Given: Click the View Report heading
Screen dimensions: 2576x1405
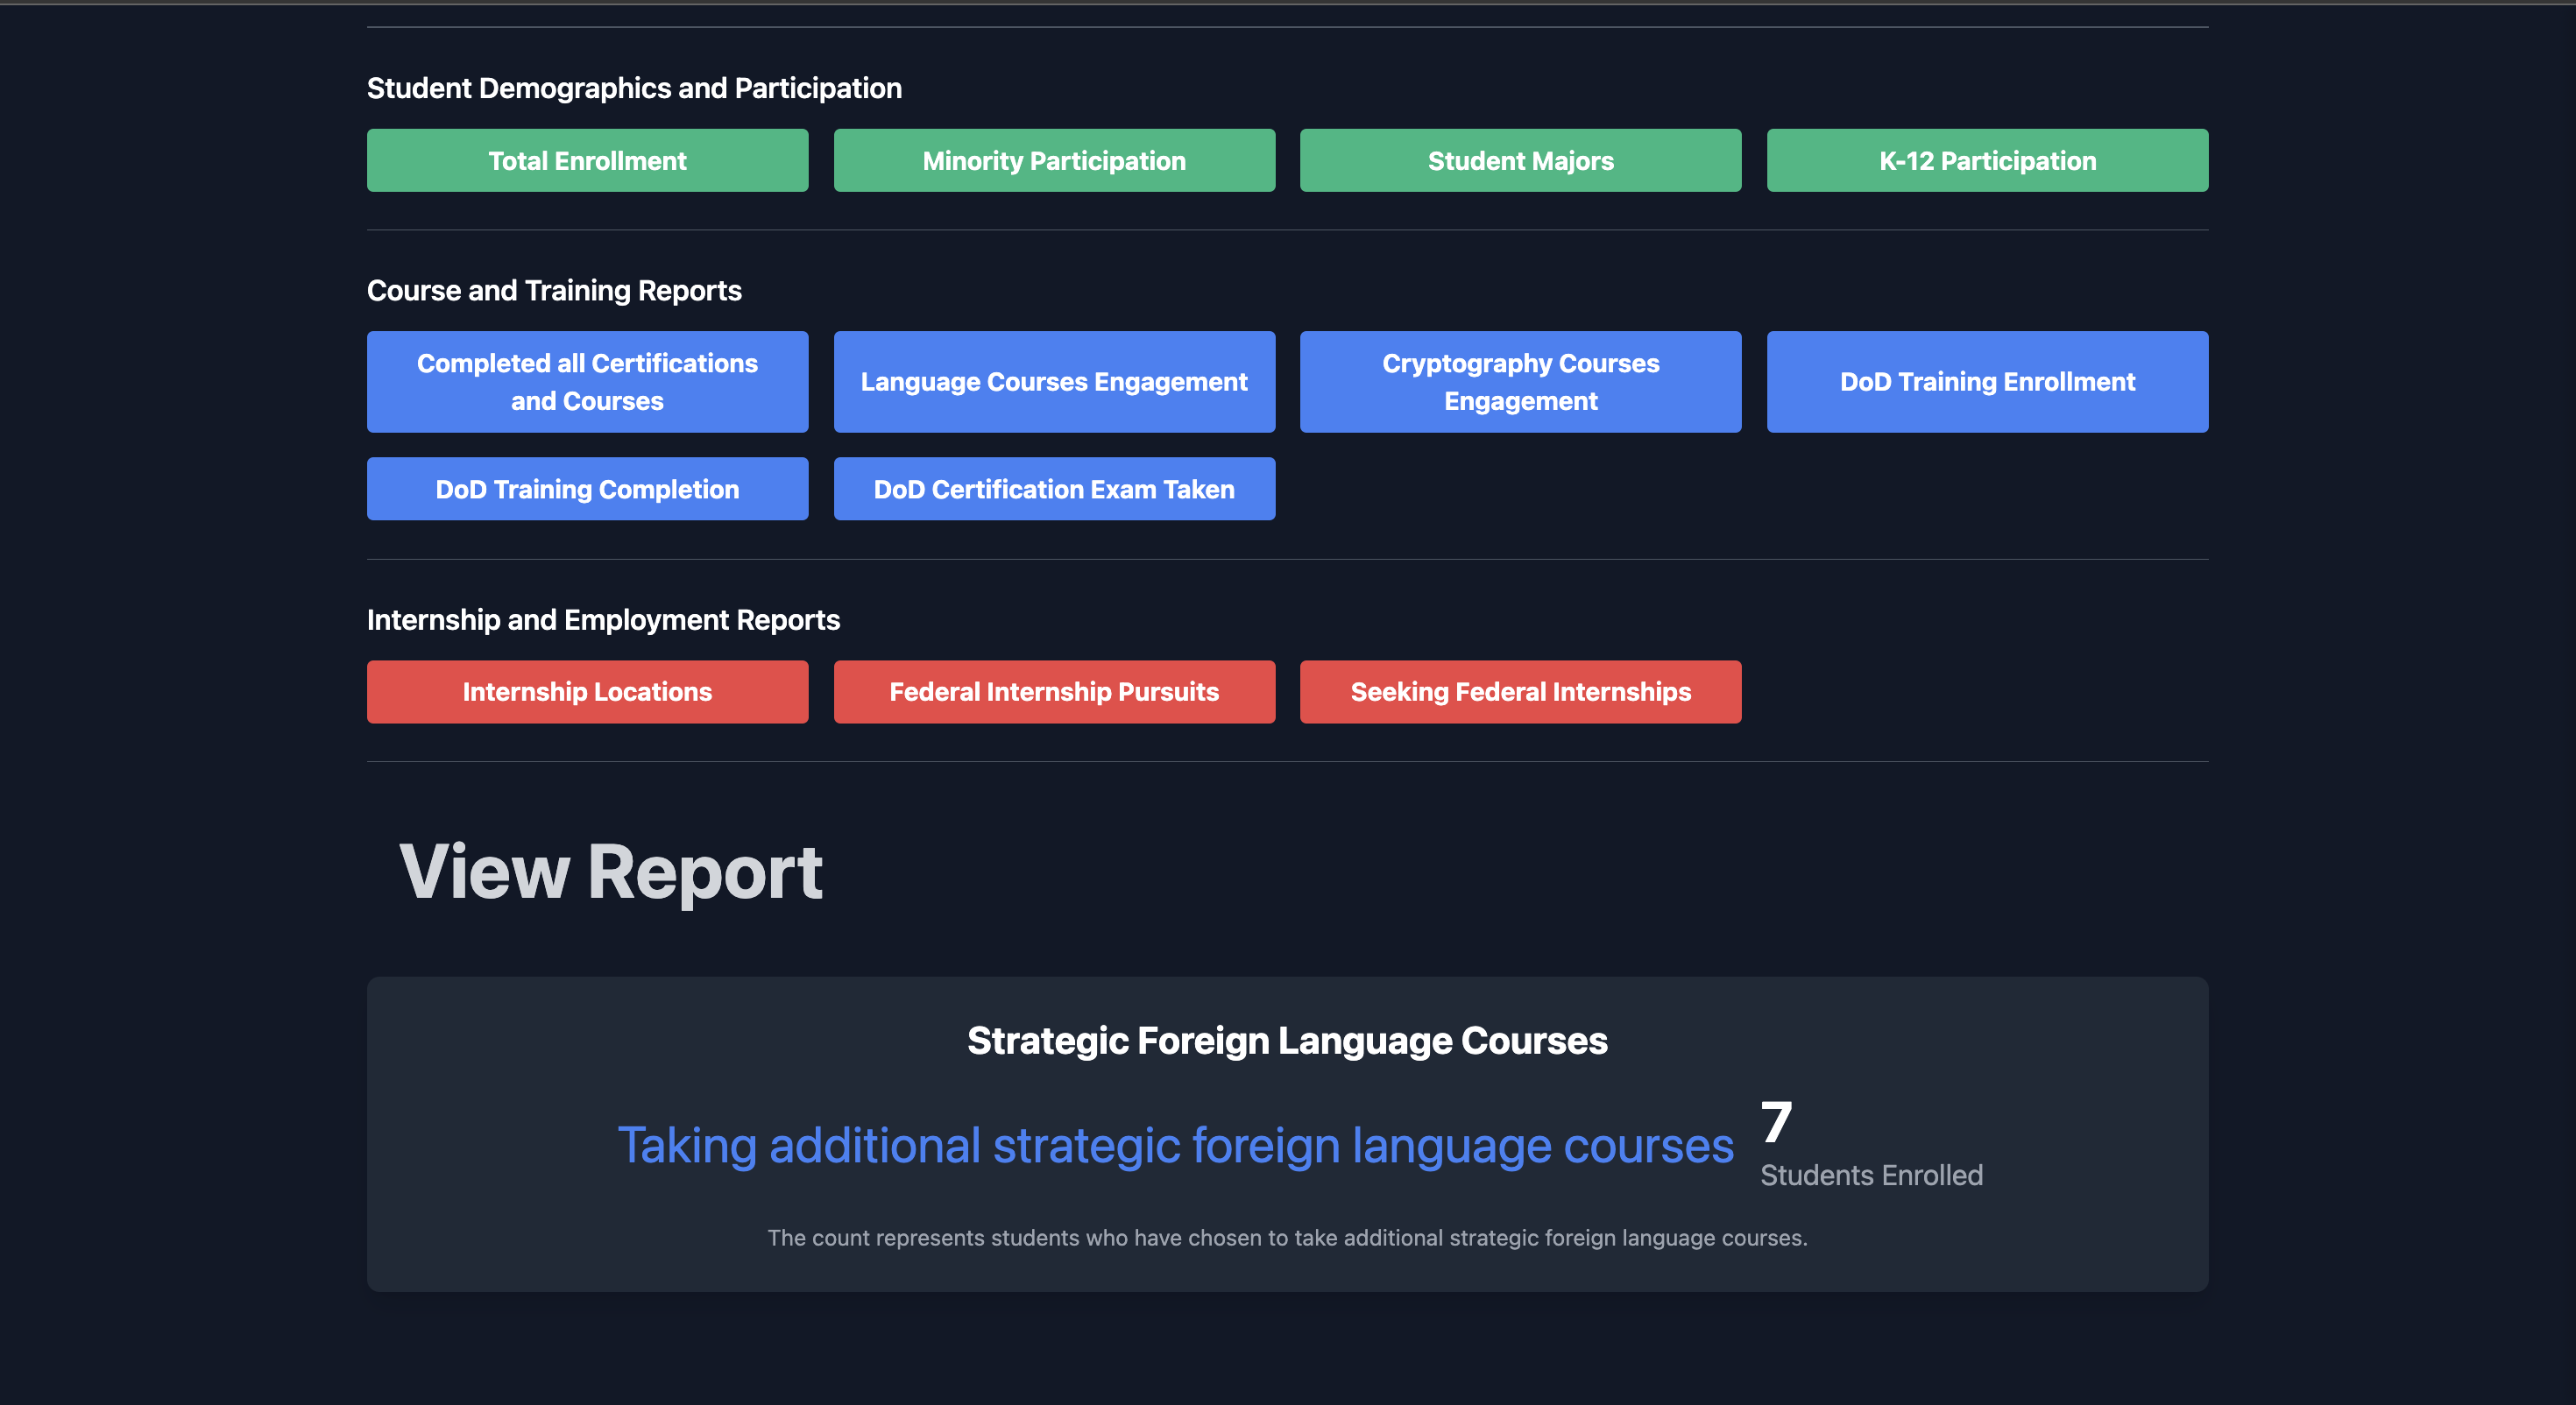Looking at the screenshot, I should point(610,871).
